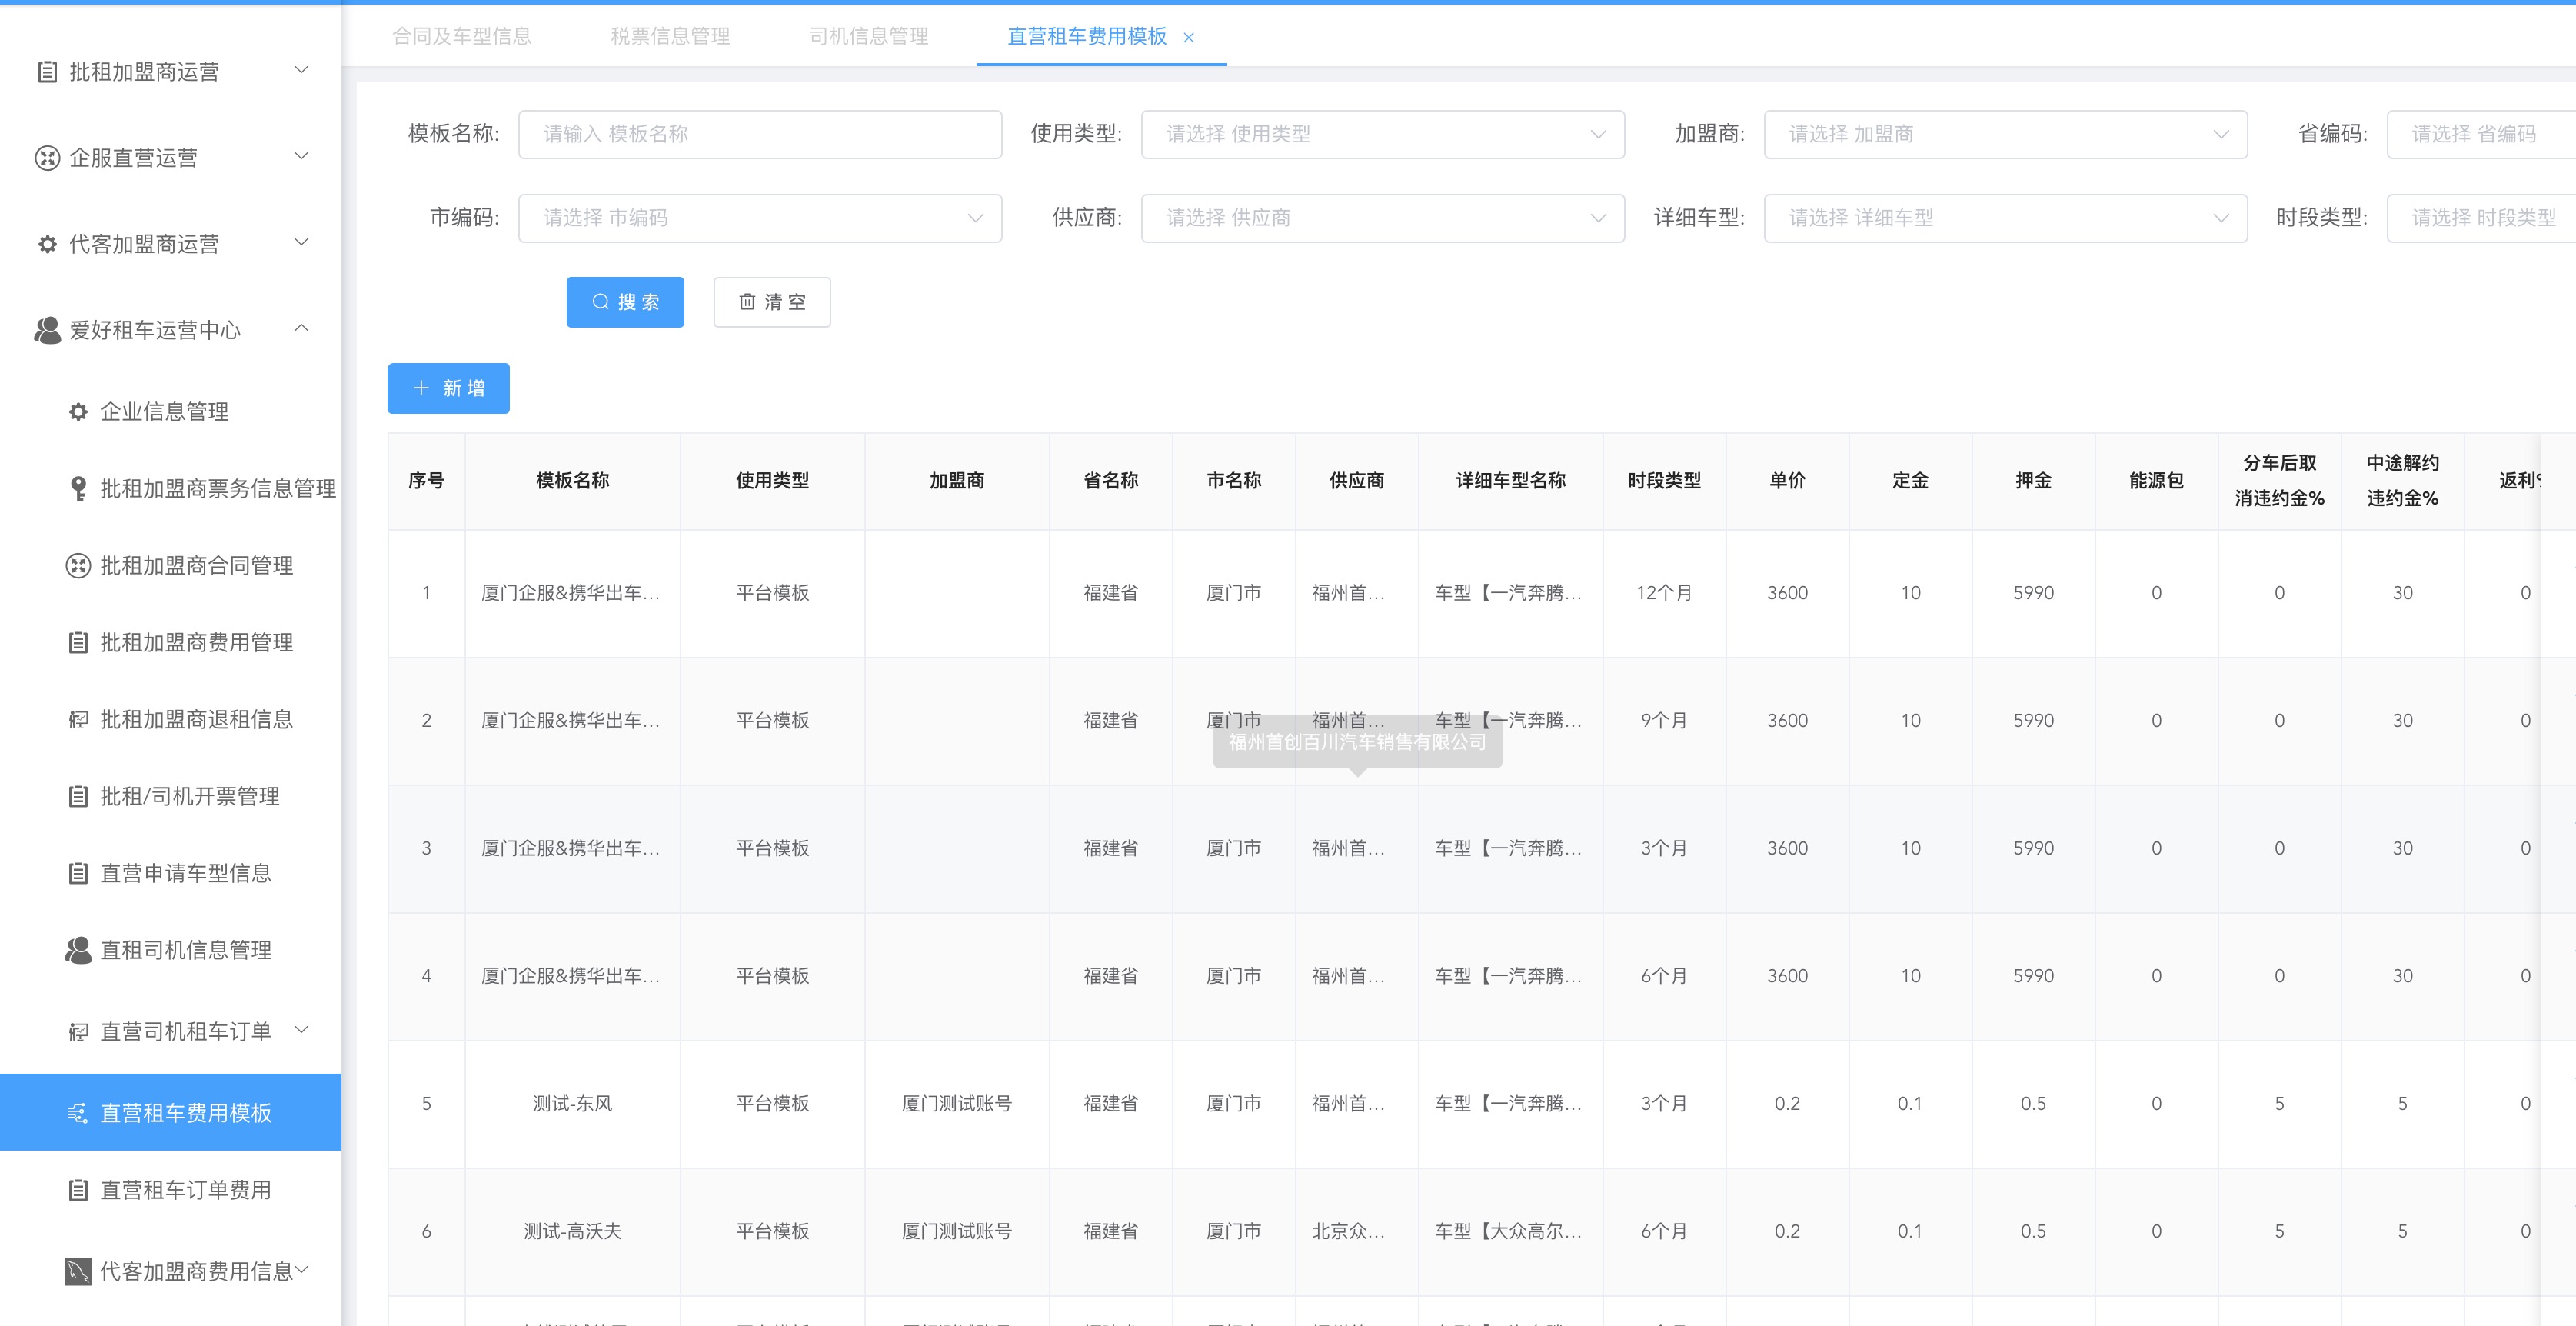2576x1326 pixels.
Task: Click the 直营租车订单费用 document icon
Action: click(x=78, y=1190)
